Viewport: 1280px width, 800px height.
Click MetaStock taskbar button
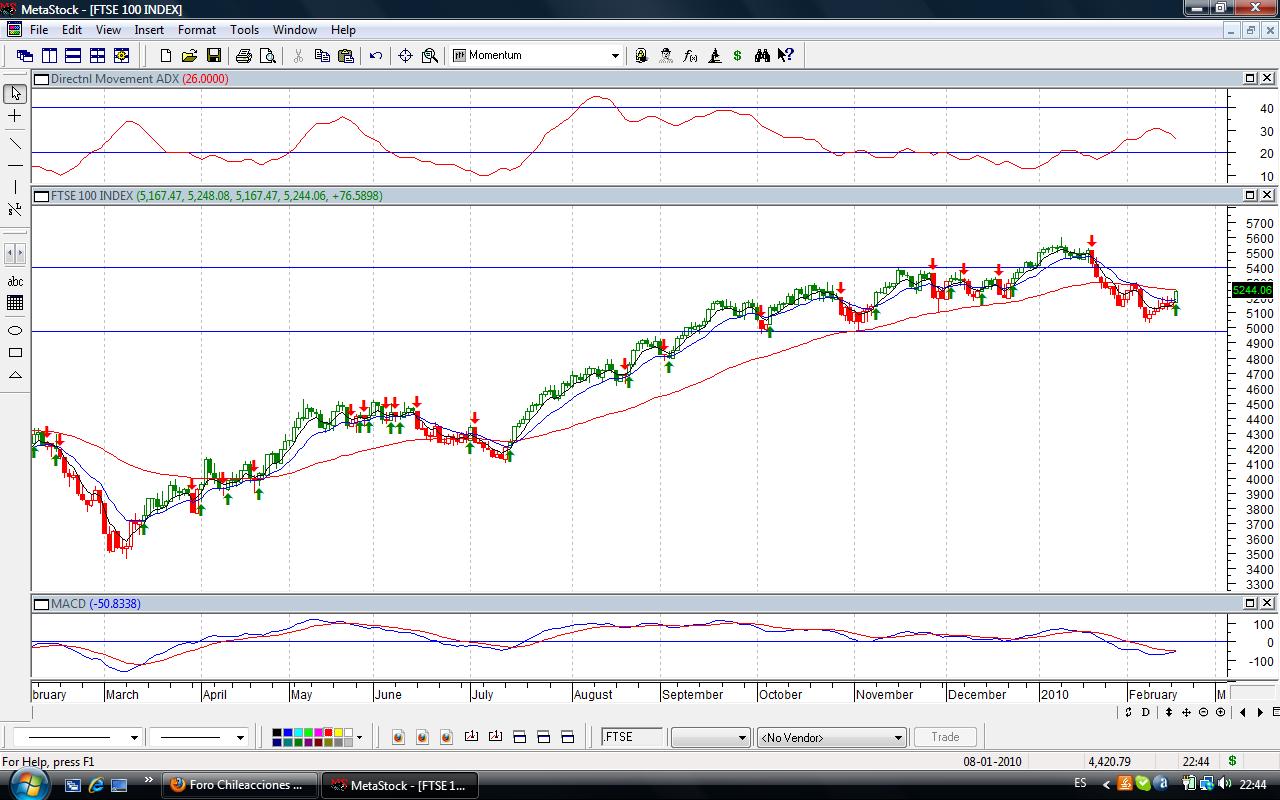399,785
